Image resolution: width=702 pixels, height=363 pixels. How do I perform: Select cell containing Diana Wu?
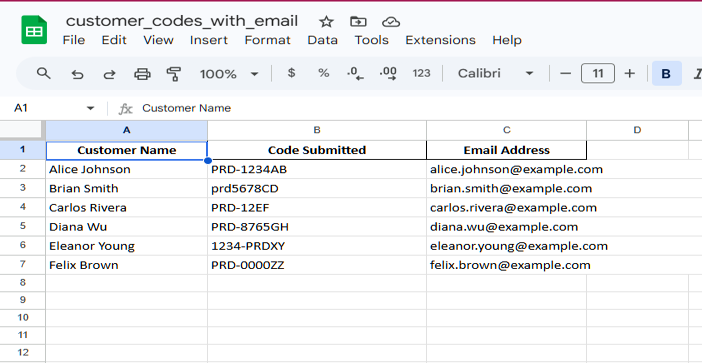coord(127,227)
